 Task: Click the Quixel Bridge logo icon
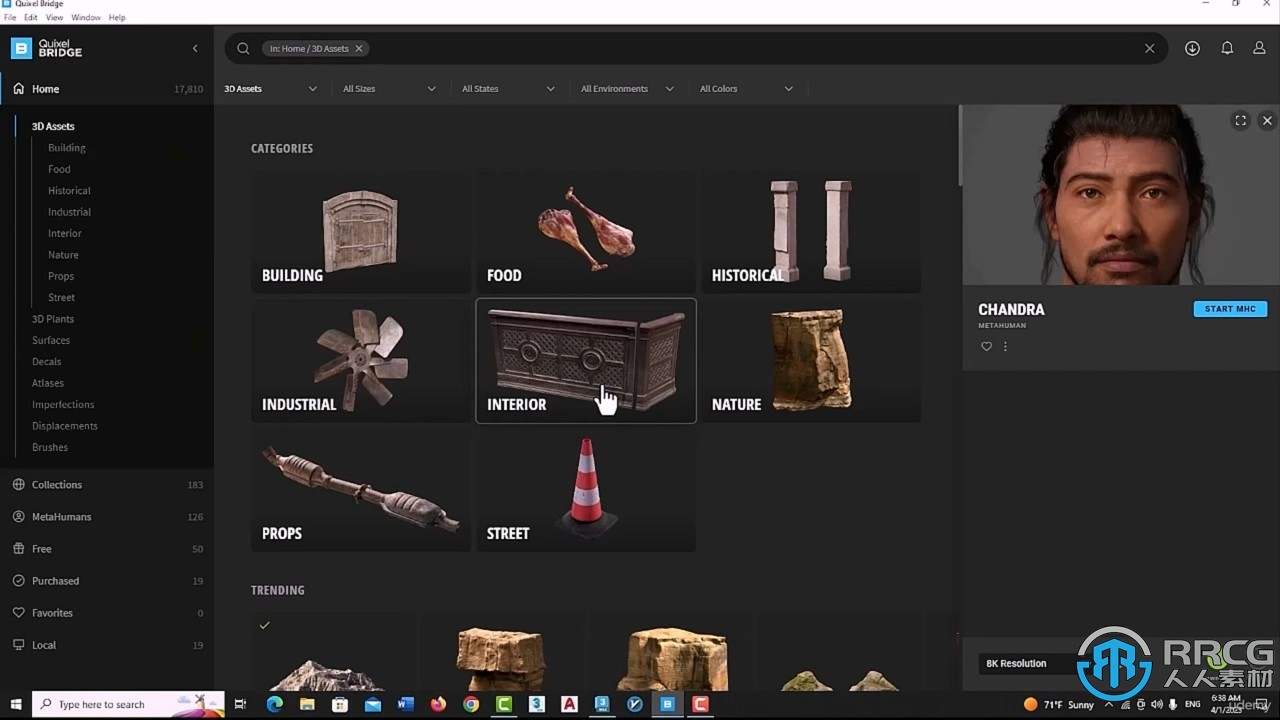pos(21,48)
